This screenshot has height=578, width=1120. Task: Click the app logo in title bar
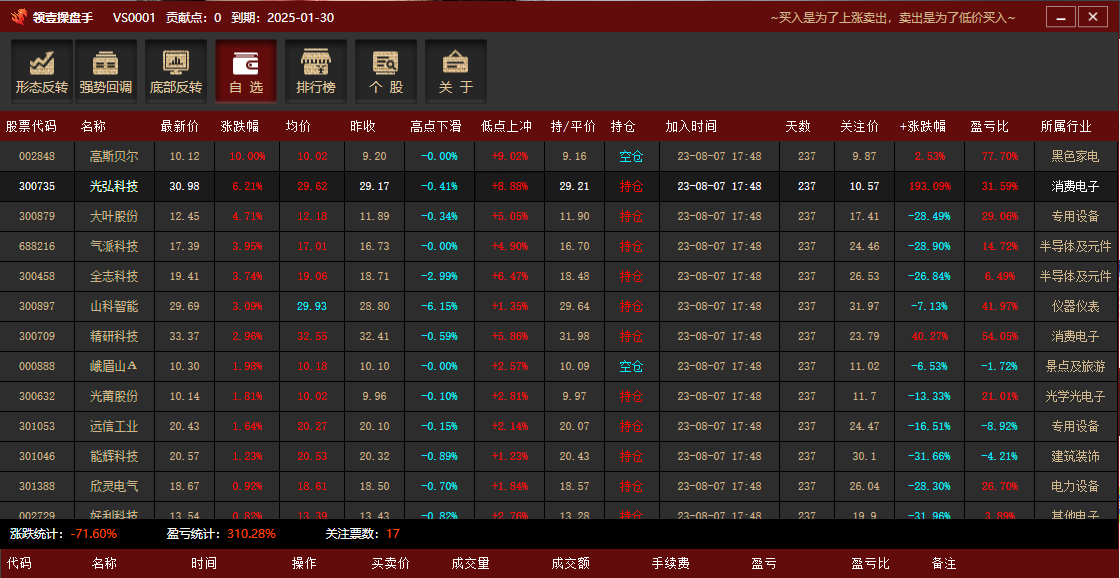pos(18,17)
